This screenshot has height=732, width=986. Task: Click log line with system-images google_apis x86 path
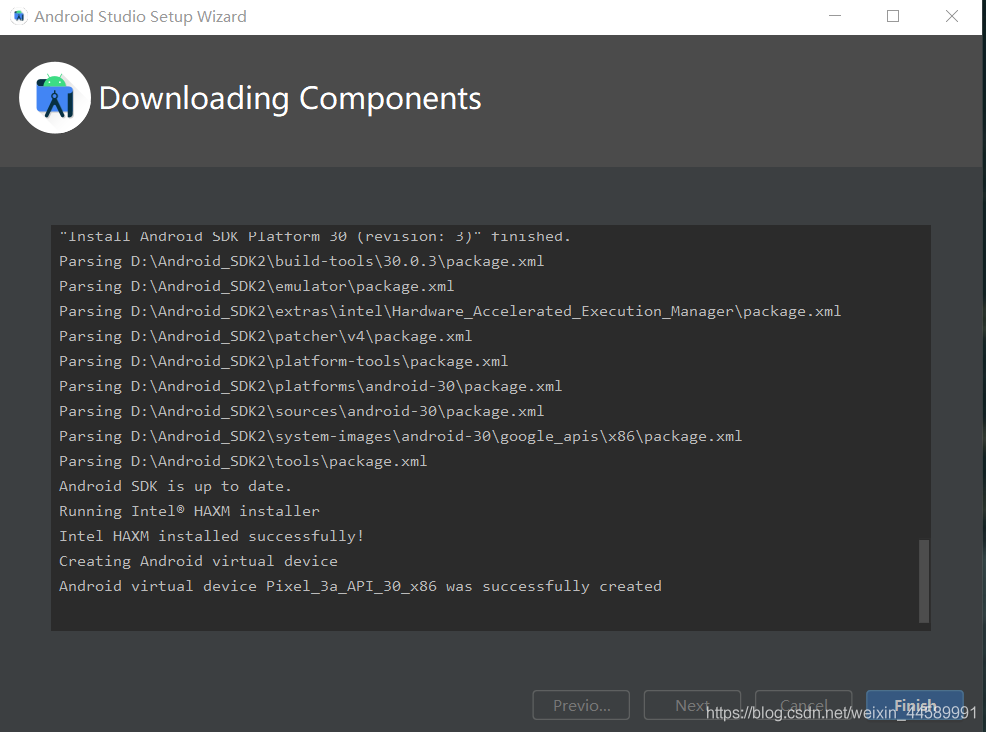[401, 436]
